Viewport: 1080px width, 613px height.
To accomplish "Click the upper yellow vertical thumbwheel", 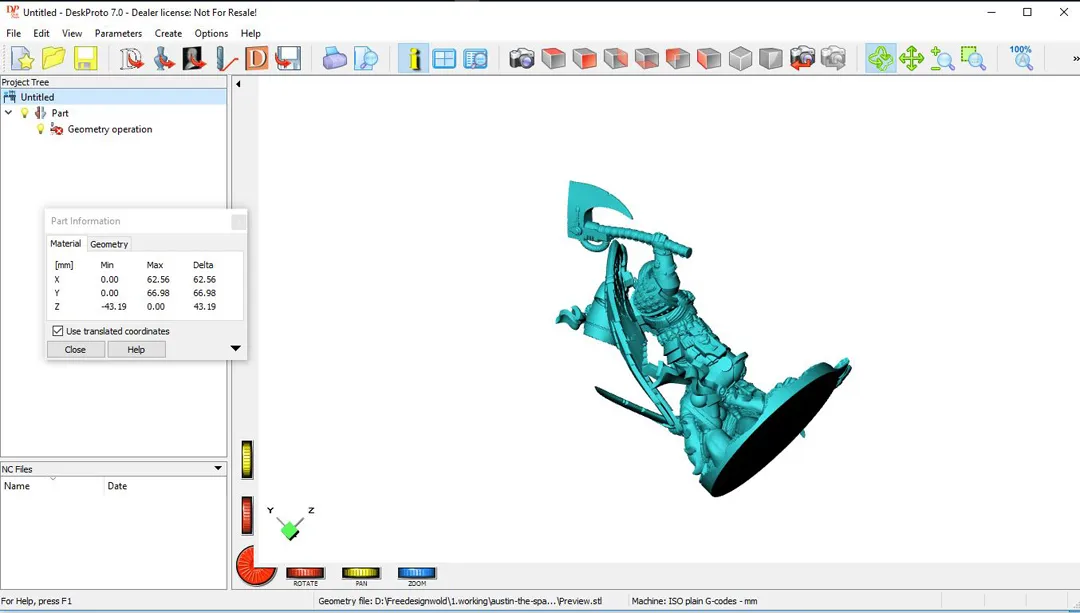I will (247, 459).
